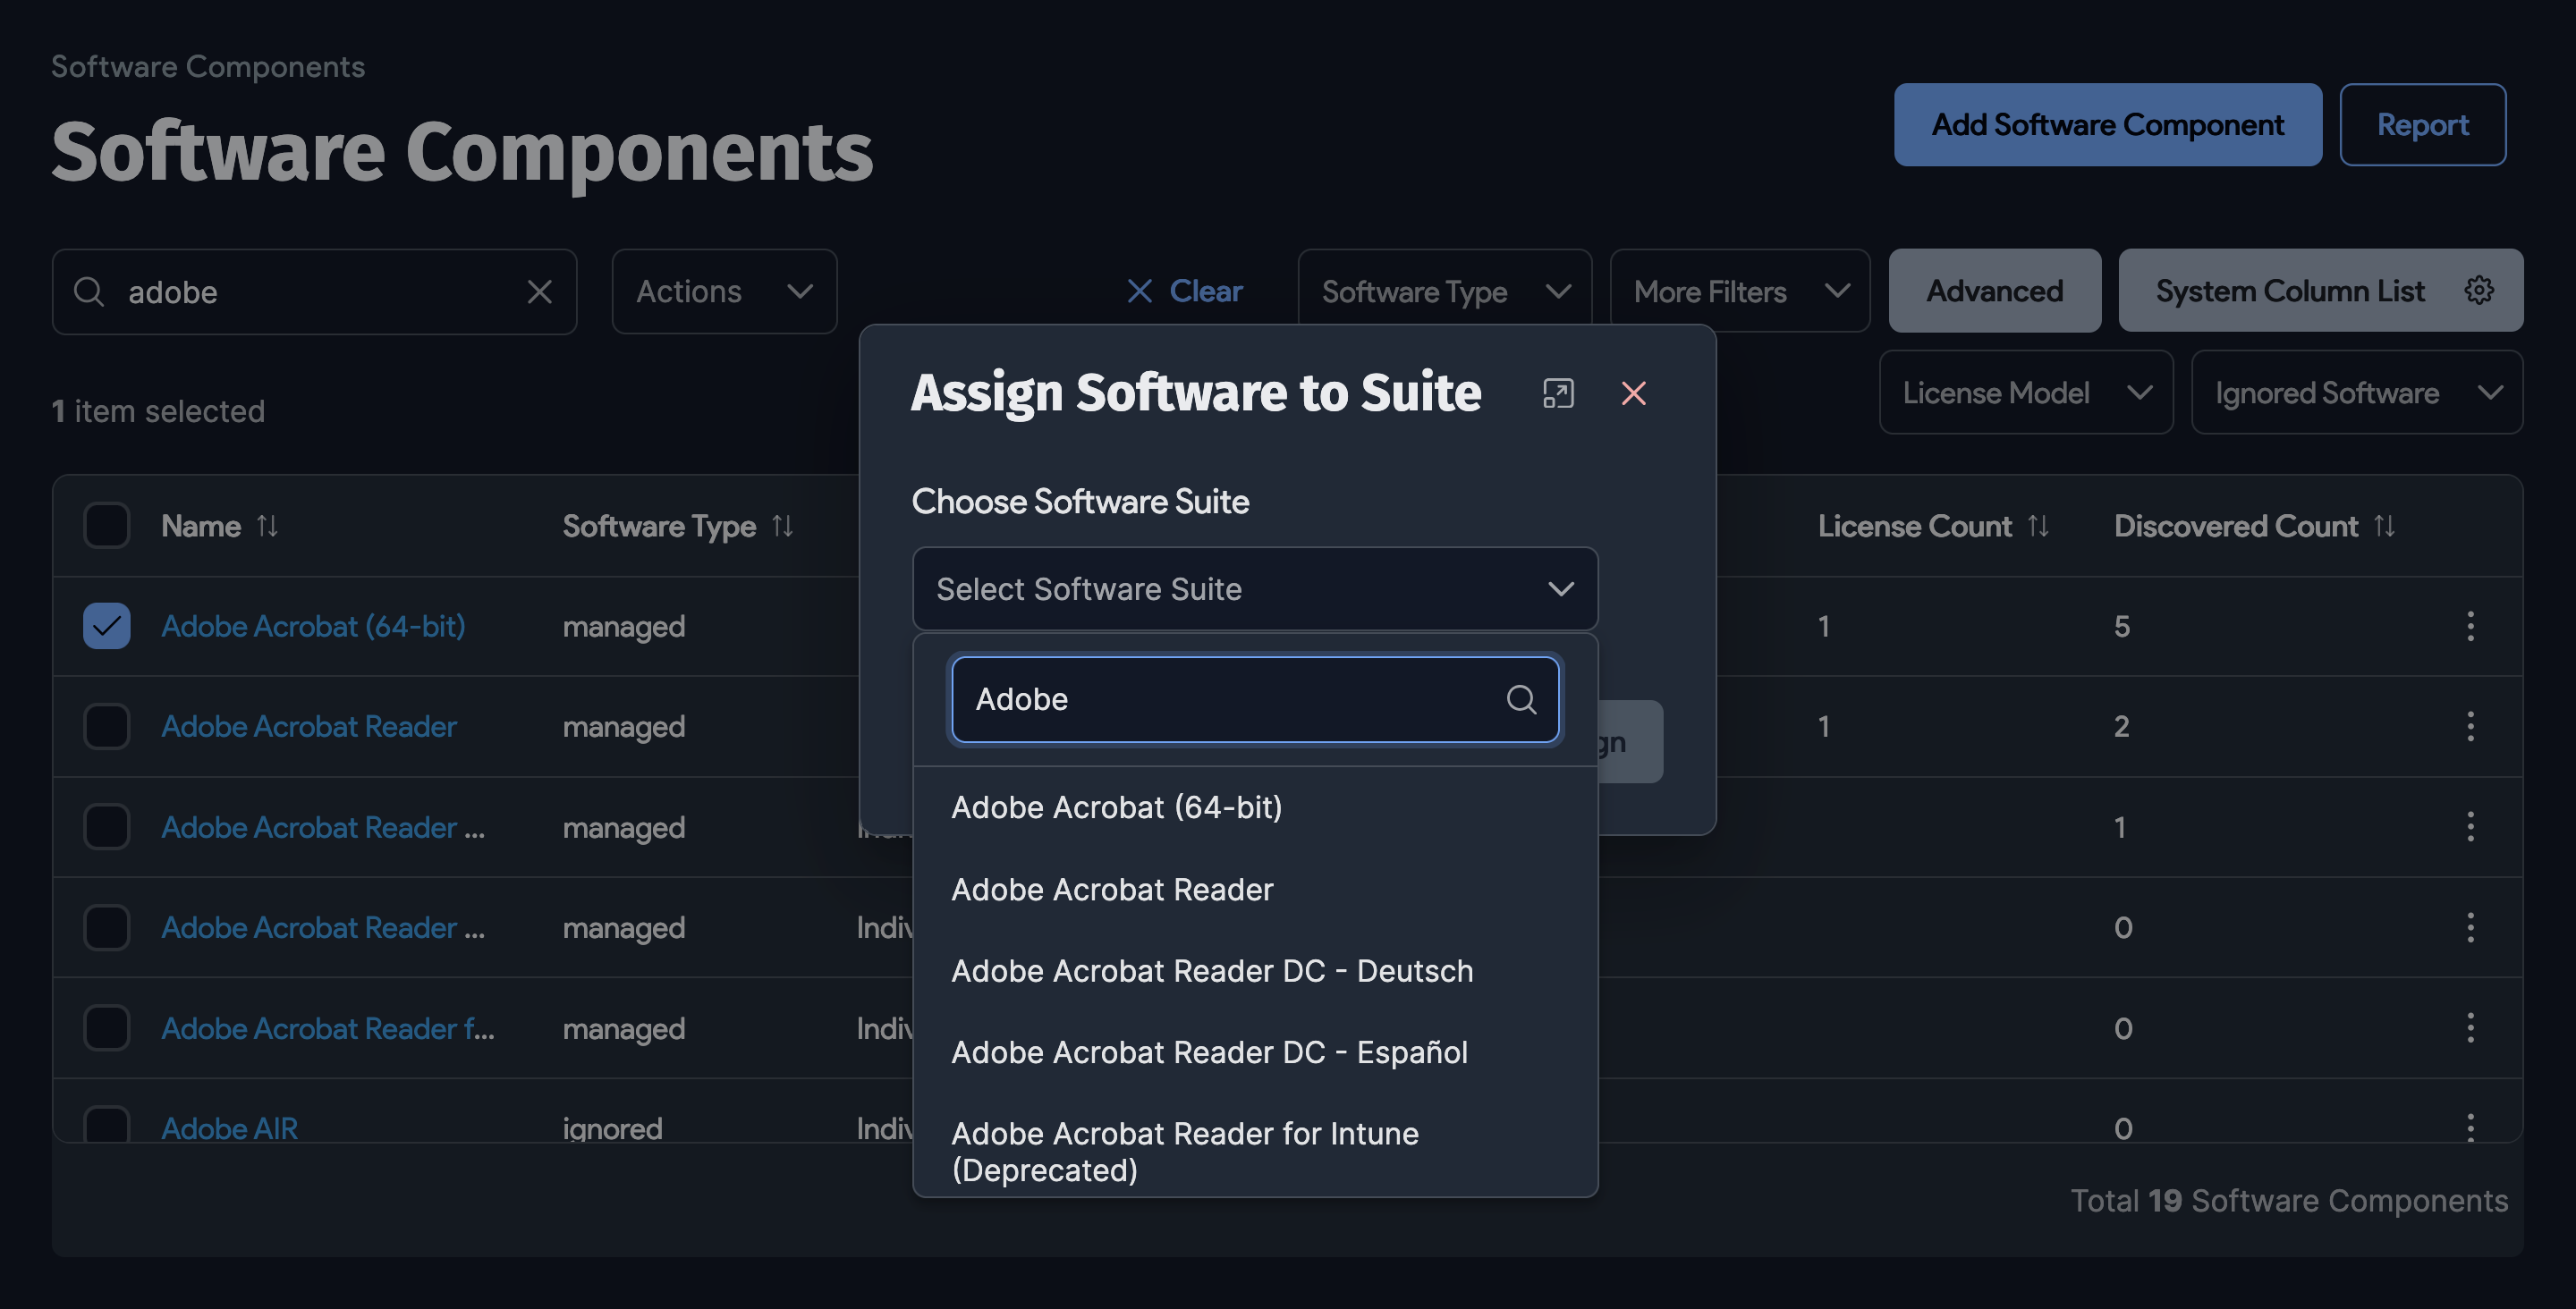Uncheck the Adobe Acrobat (64-bit) row
This screenshot has height=1309, width=2576.
[x=106, y=626]
